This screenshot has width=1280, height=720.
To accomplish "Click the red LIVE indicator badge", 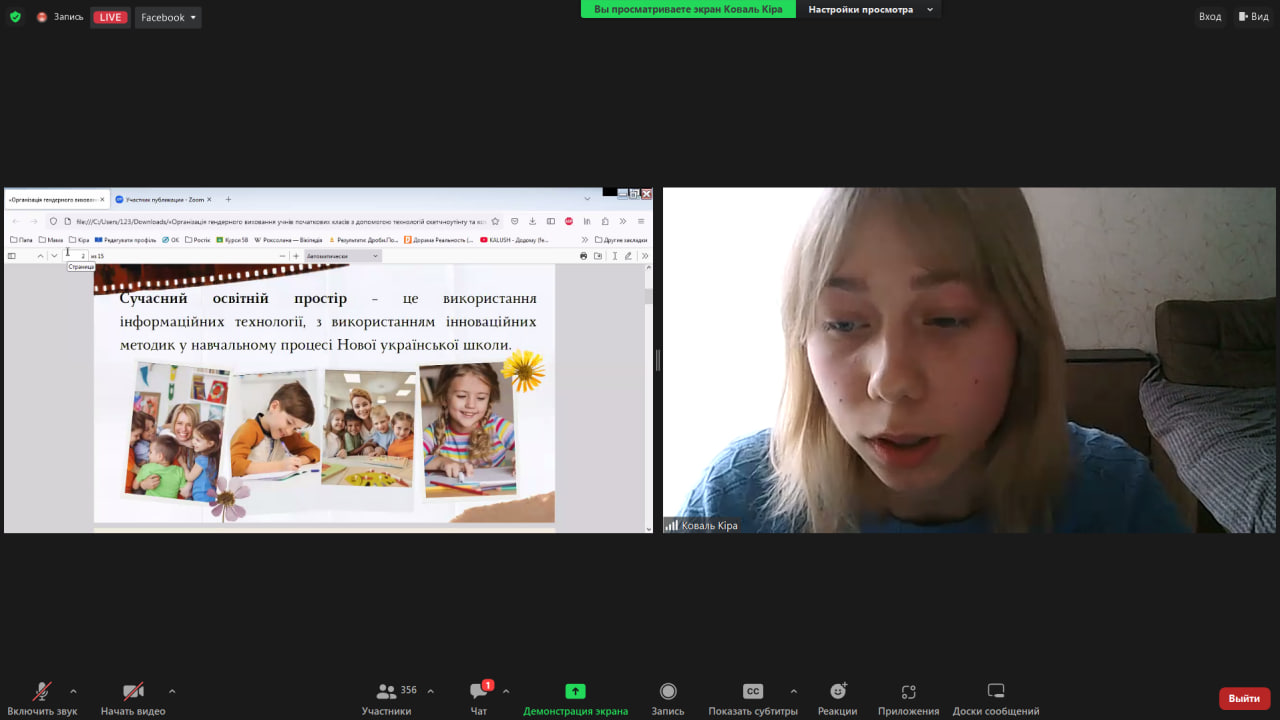I will (110, 17).
